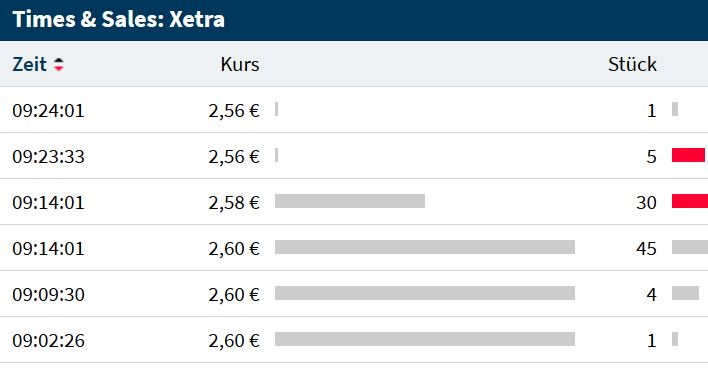The height and width of the screenshot is (374, 708).
Task: Select the 09:24:01 trade time
Action: [48, 111]
